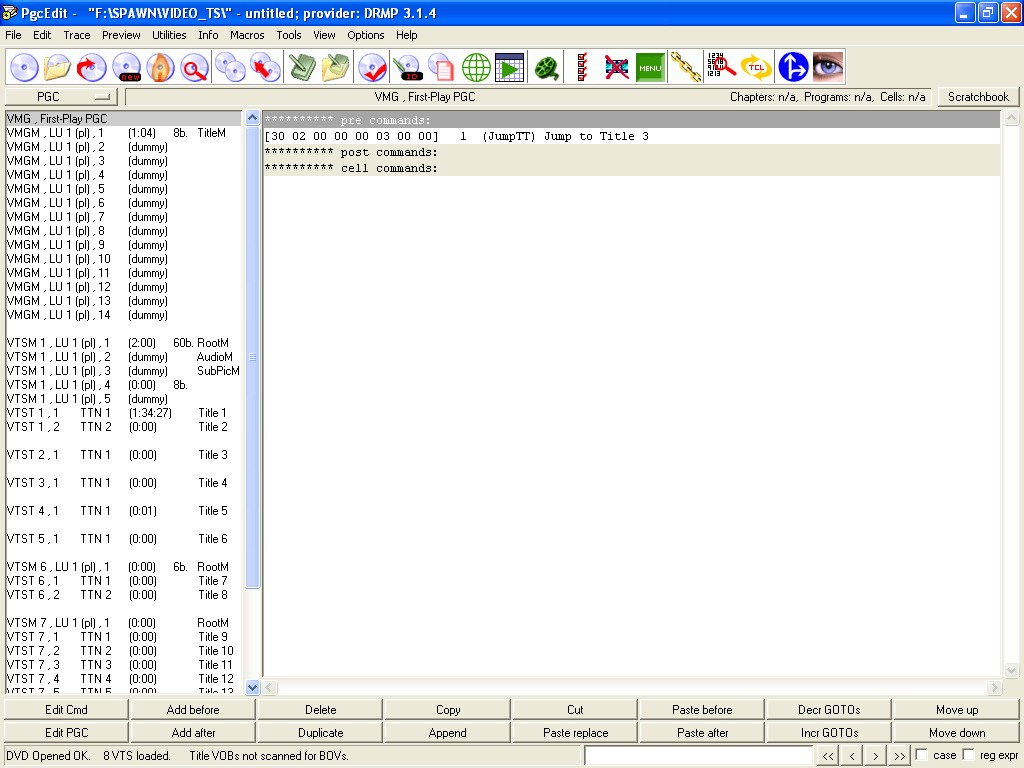This screenshot has height=768, width=1024.
Task: Click the yellow chain link icon
Action: point(686,67)
